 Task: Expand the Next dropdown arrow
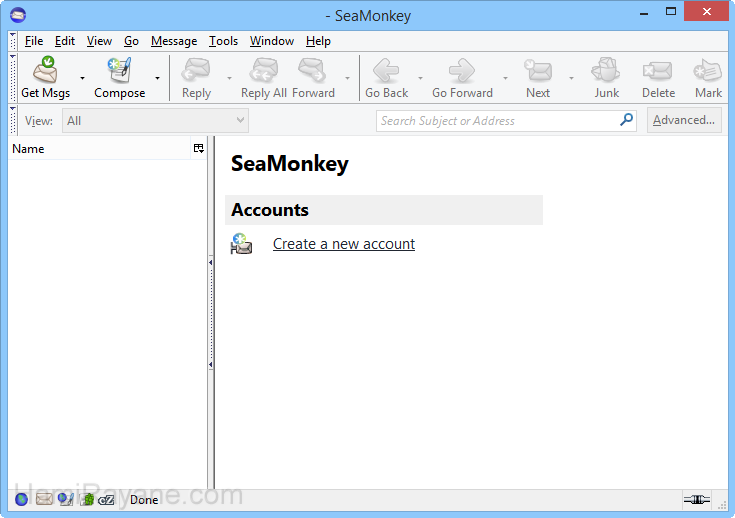pos(571,78)
